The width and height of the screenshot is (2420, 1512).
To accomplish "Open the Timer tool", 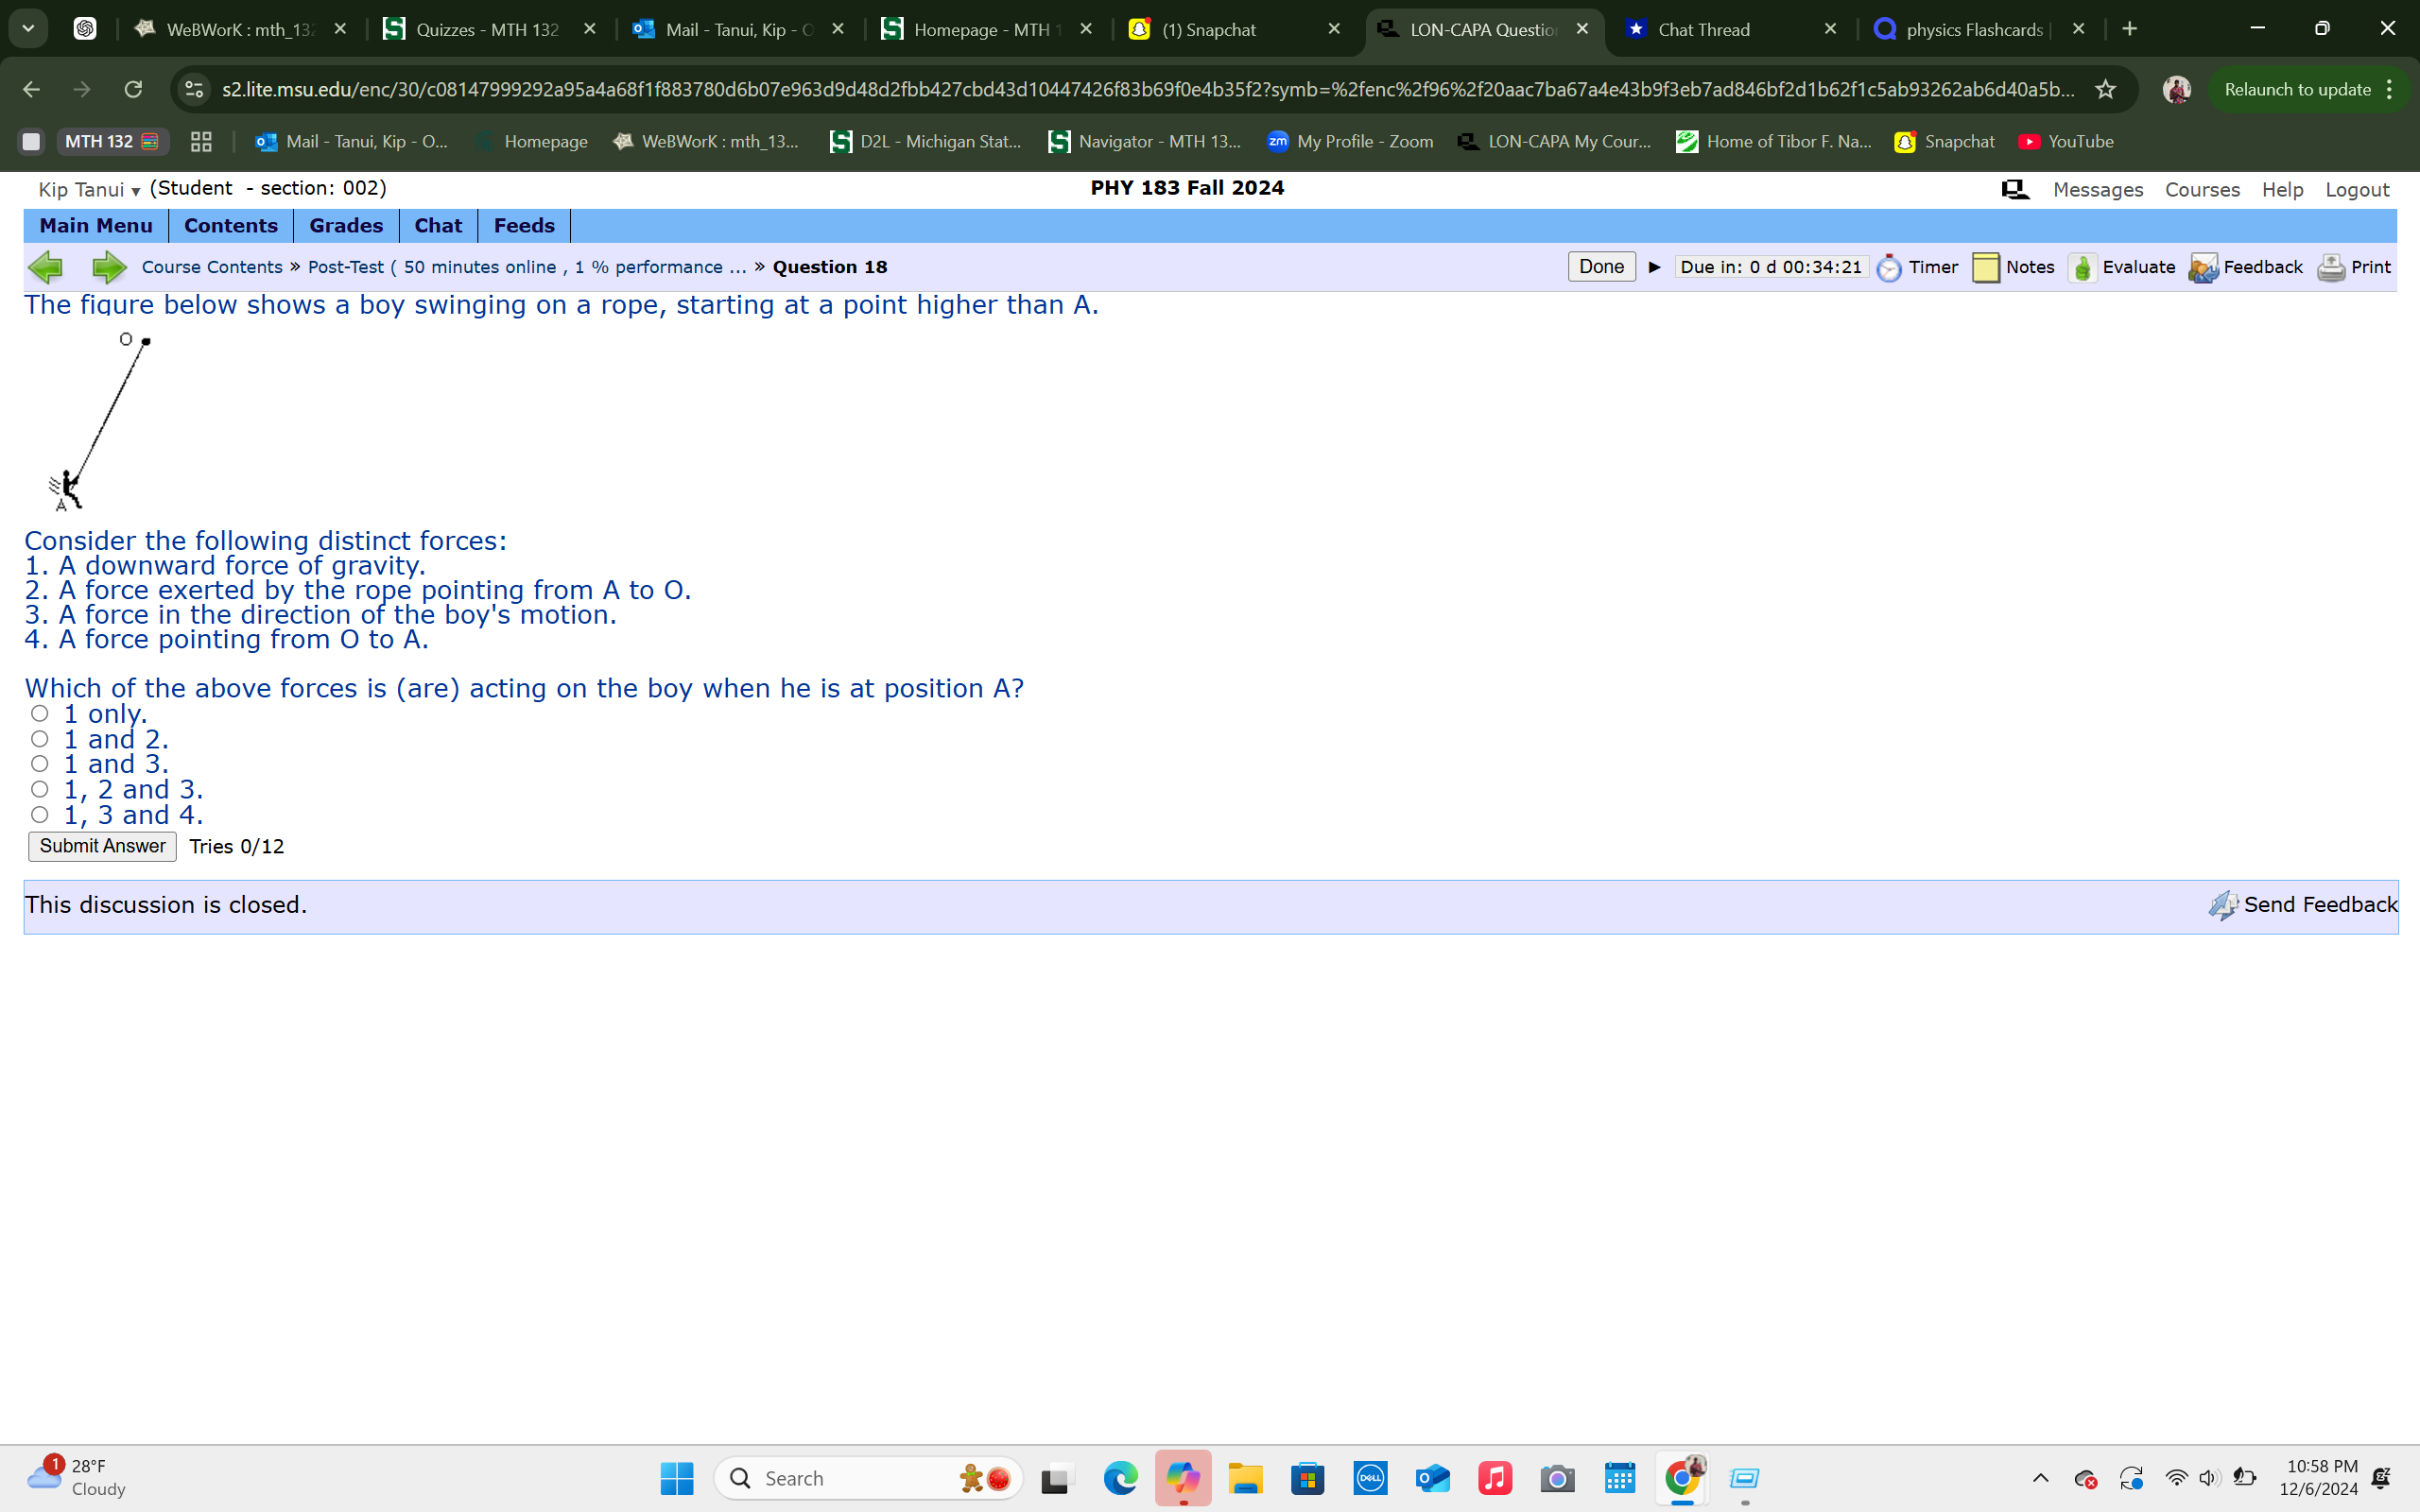I will click(x=1917, y=267).
